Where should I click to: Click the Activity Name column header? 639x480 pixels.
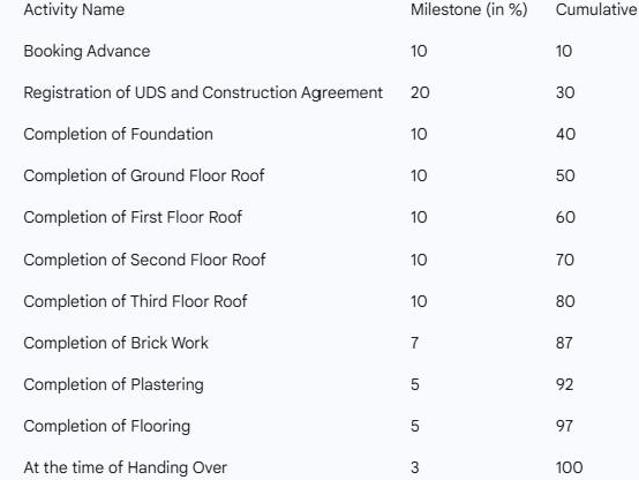74,10
